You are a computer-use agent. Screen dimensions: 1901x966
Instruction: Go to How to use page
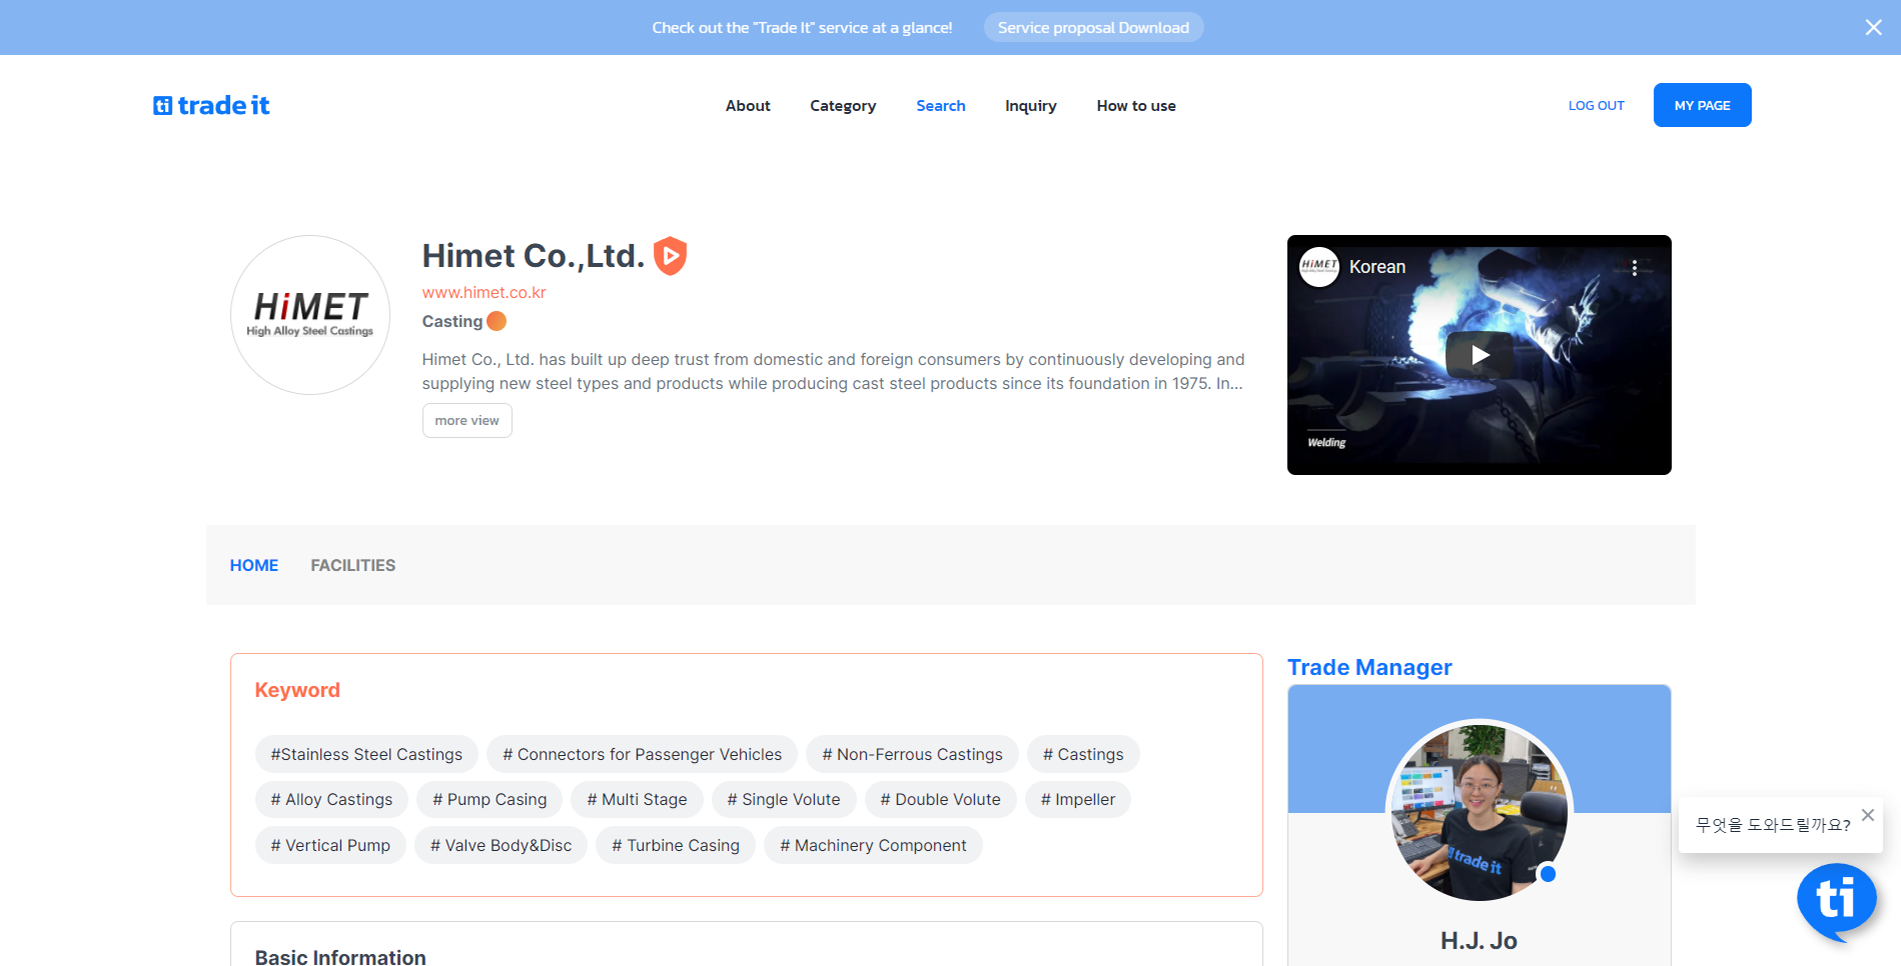point(1135,106)
